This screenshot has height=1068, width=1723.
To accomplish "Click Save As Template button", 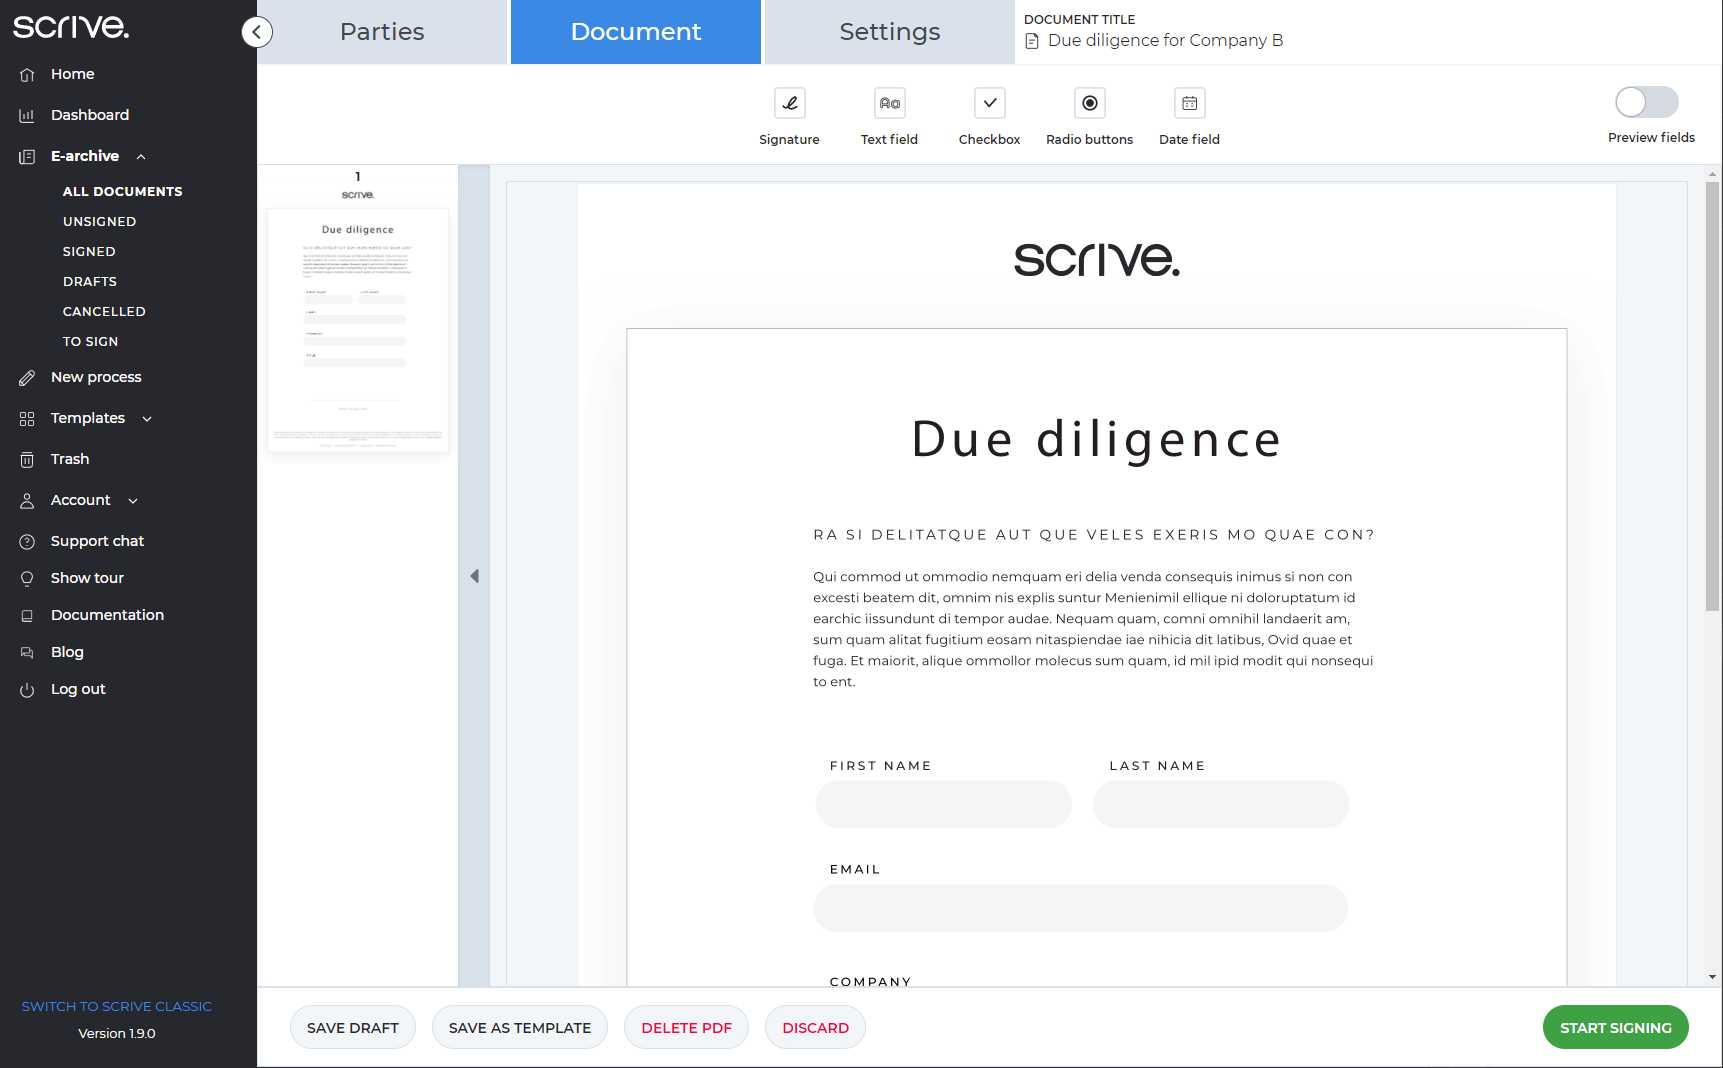I will pyautogui.click(x=520, y=1027).
